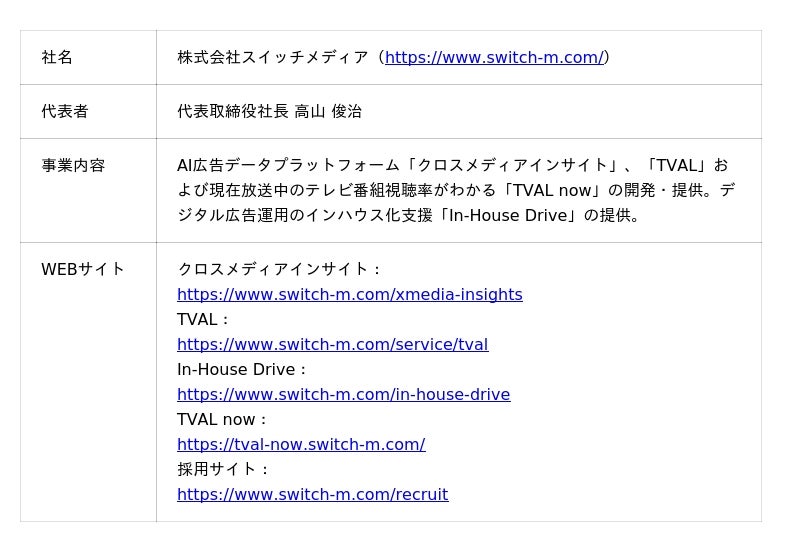The height and width of the screenshot is (552, 800).
Task: Open the https://www.switch-m.com/ company link
Action: 494,57
